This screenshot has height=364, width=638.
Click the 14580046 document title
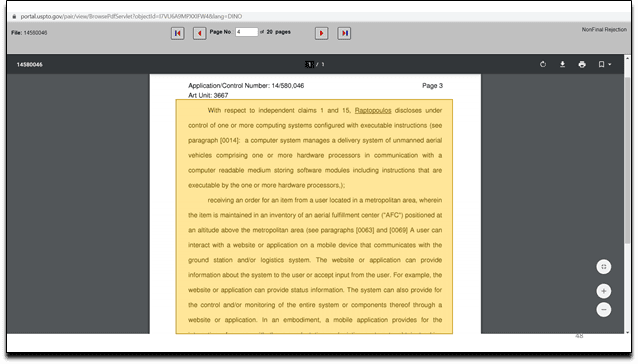point(29,64)
